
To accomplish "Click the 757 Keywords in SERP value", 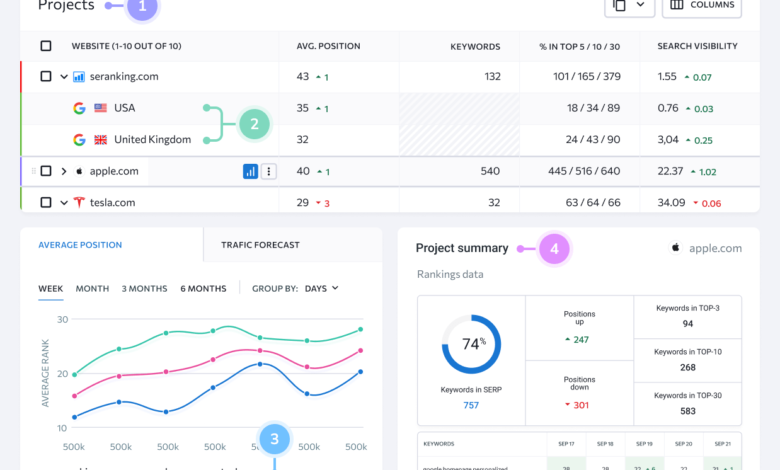I will (471, 405).
